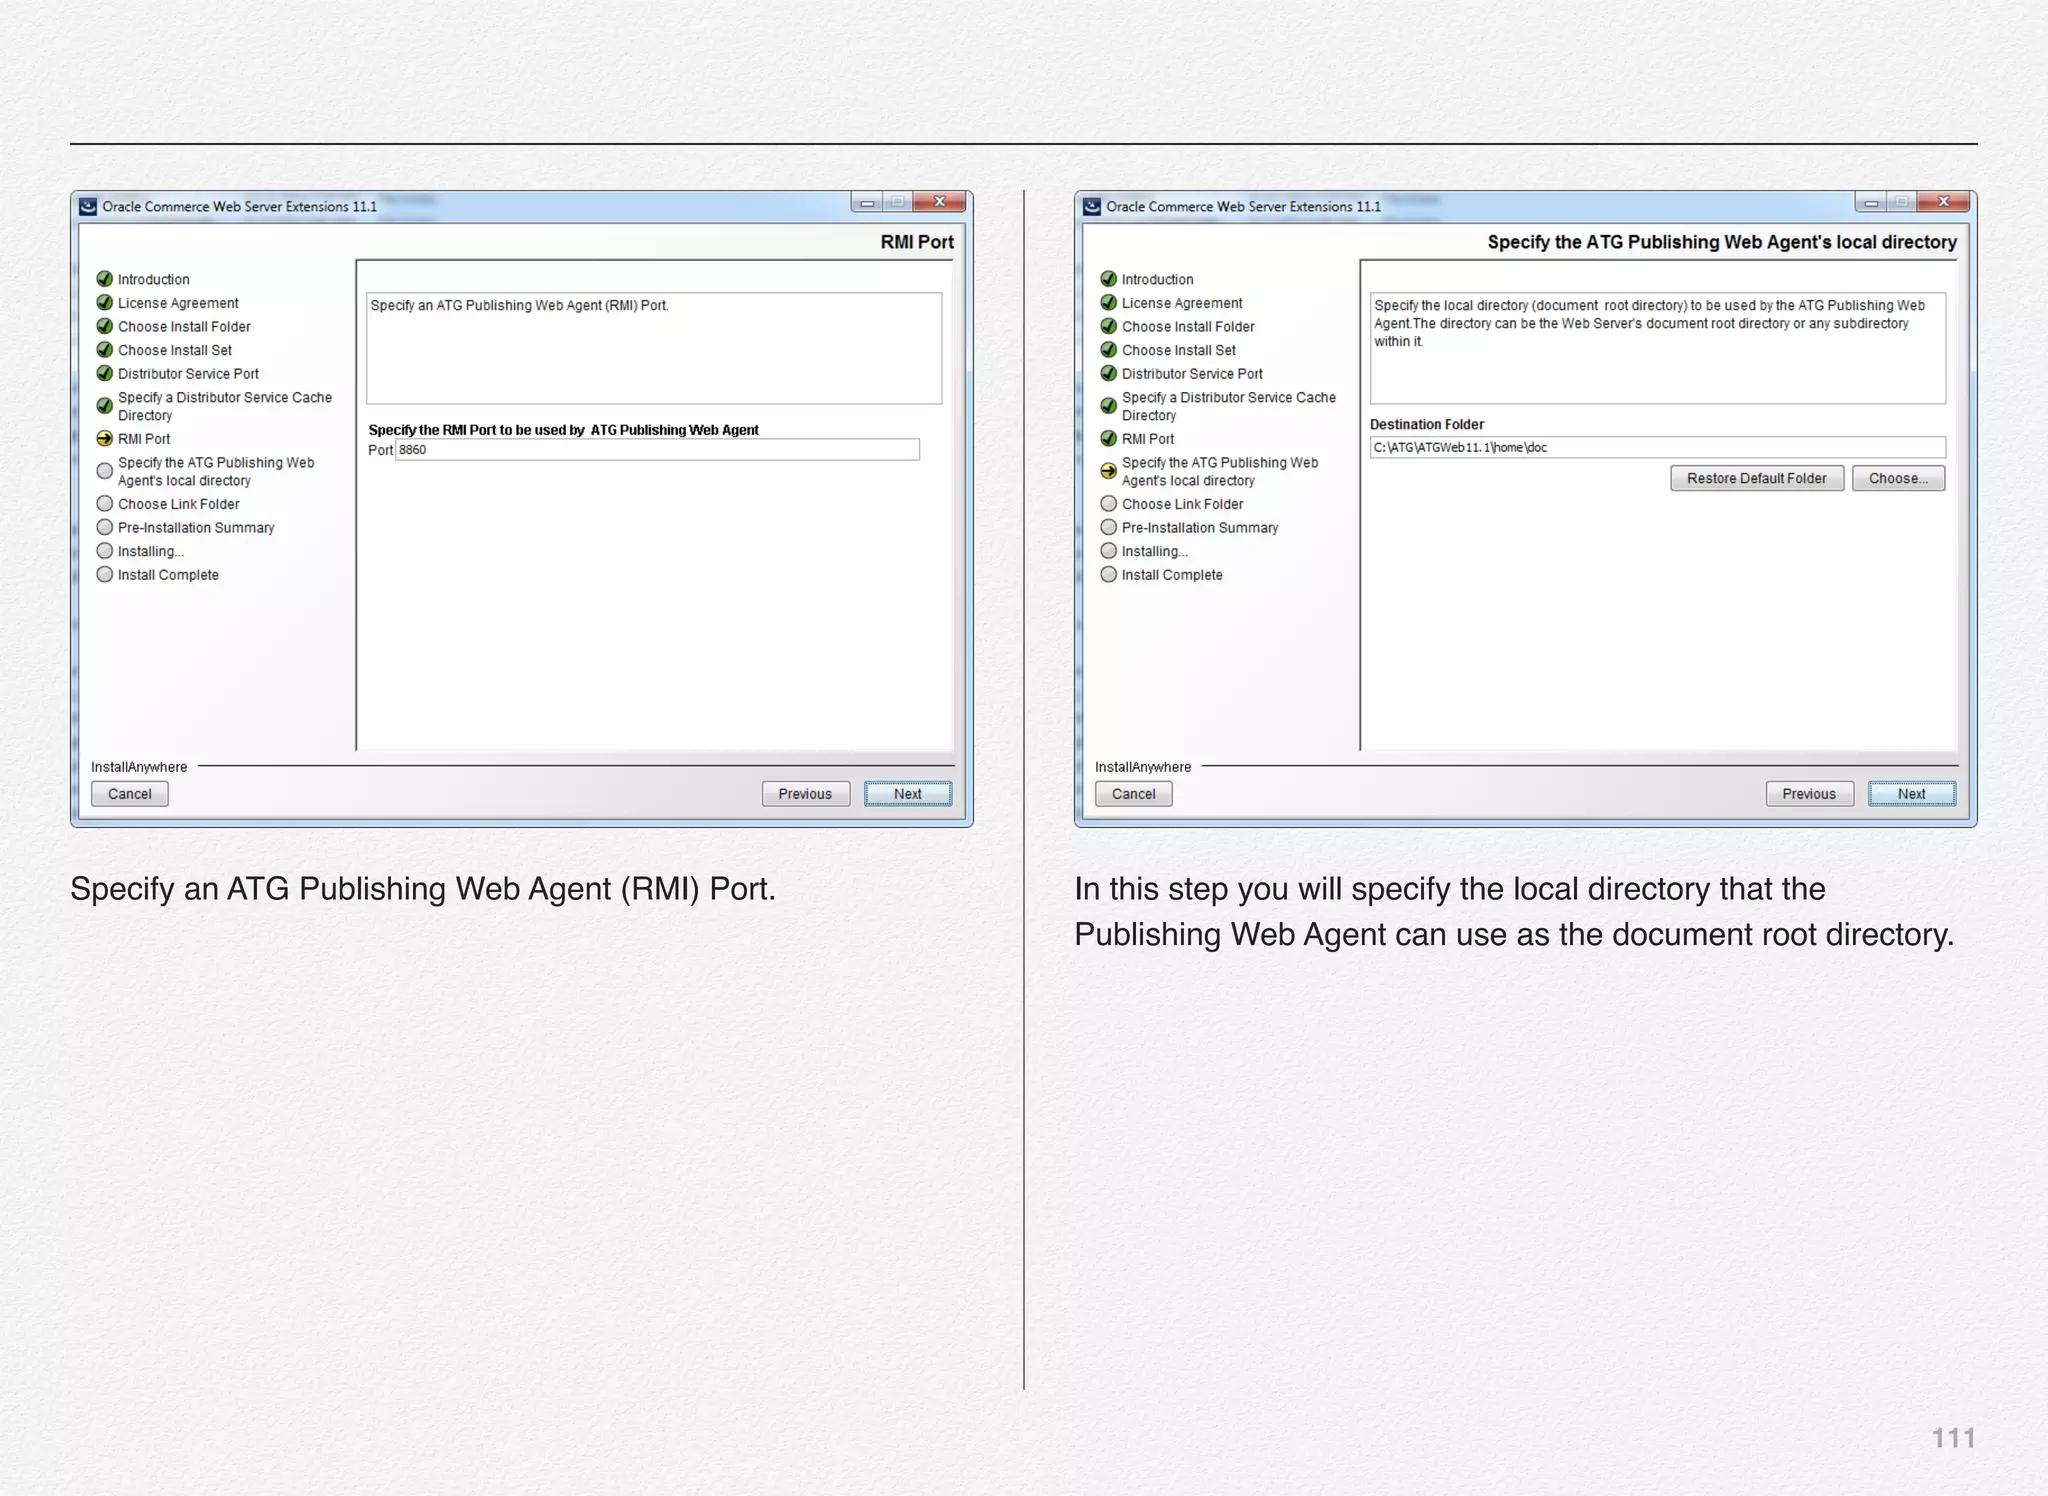Viewport: 2048px width, 1496px height.
Task: Click Next in the RMI Port window
Action: coord(907,794)
